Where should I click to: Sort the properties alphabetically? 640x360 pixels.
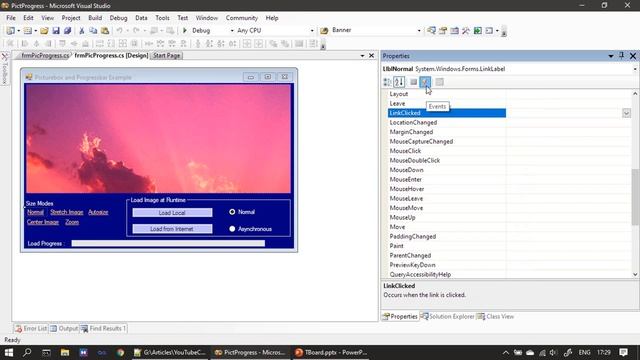click(x=399, y=82)
